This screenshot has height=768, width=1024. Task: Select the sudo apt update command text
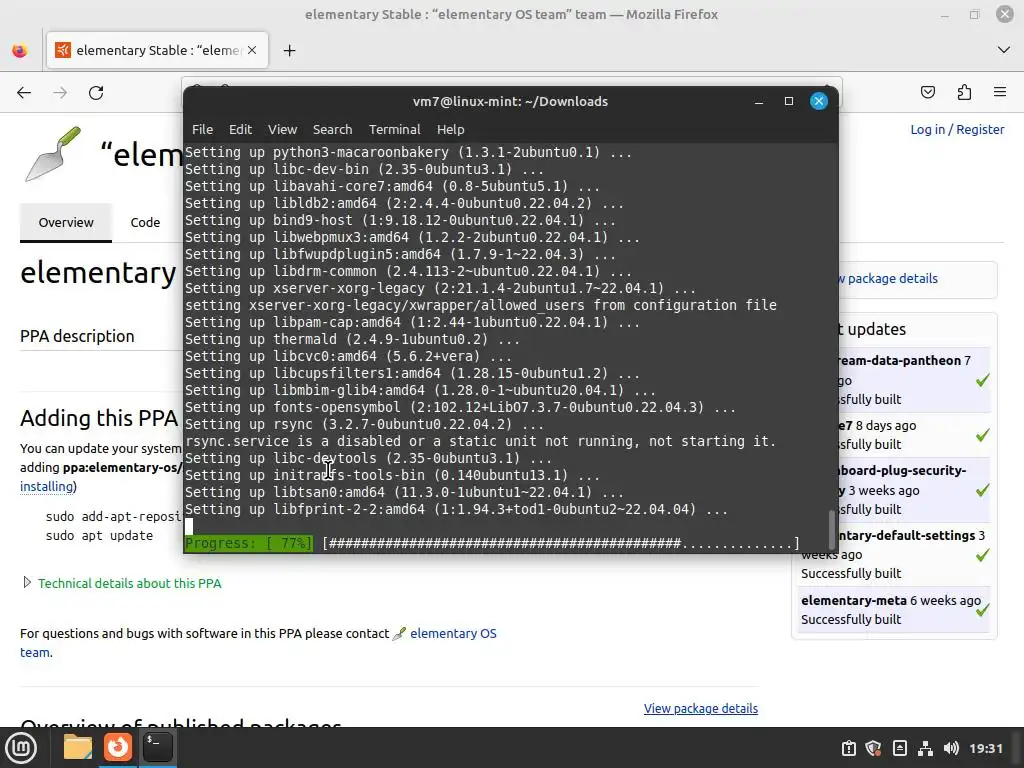(99, 536)
